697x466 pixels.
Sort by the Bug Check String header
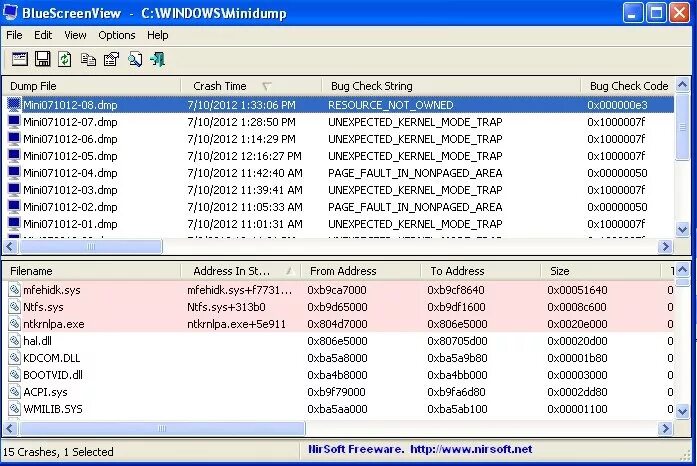(451, 86)
